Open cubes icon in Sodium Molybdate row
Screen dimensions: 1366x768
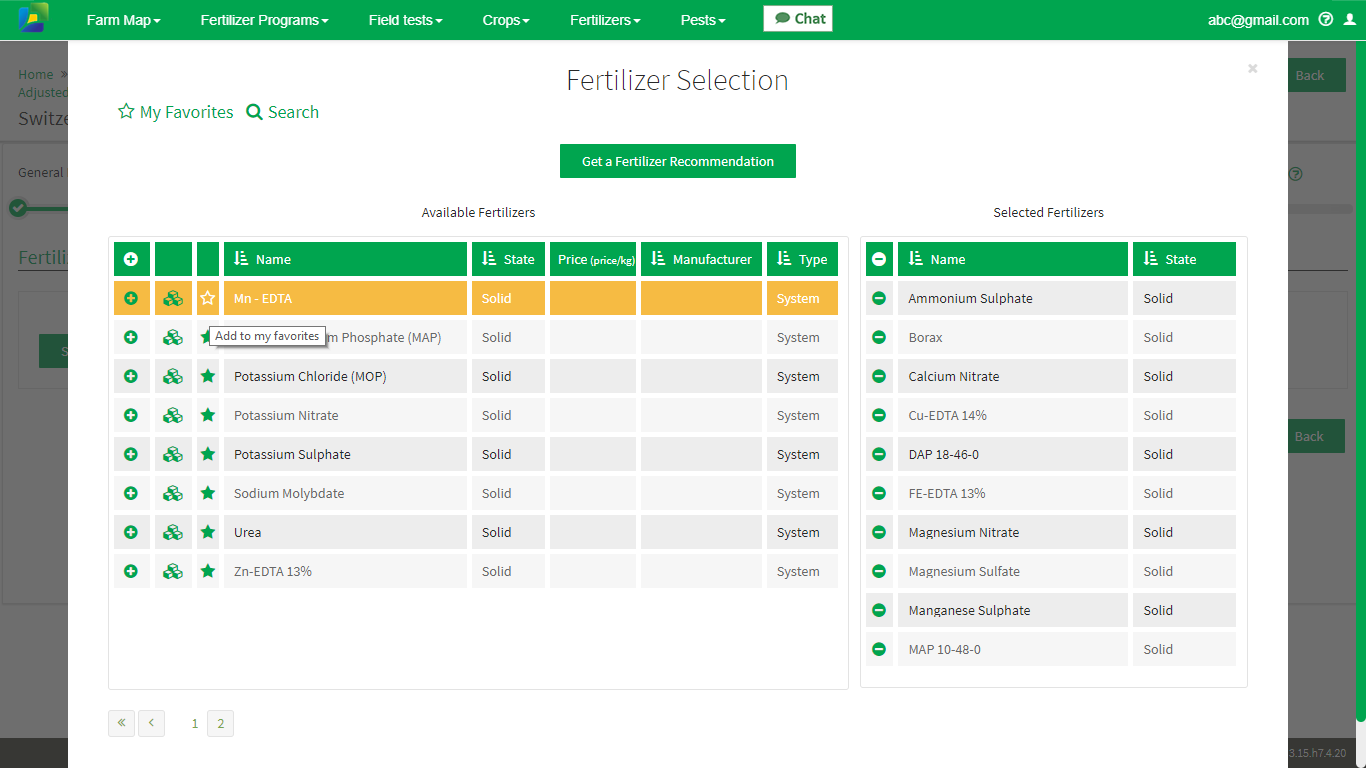click(x=173, y=493)
